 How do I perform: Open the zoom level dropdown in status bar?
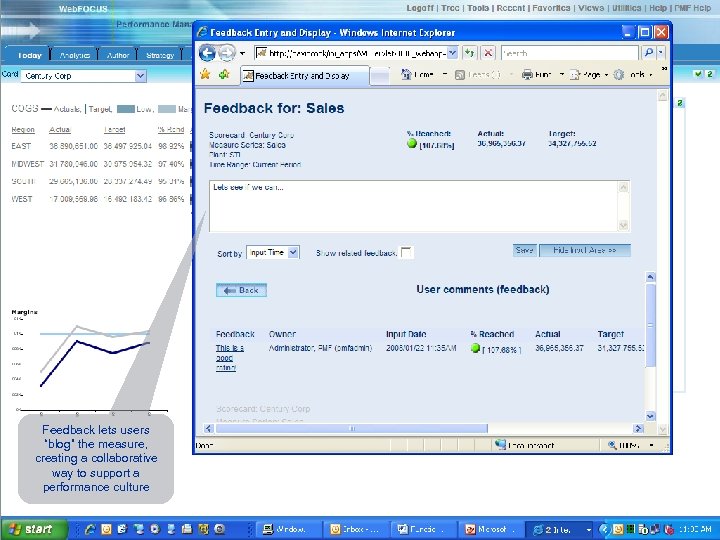[x=652, y=445]
